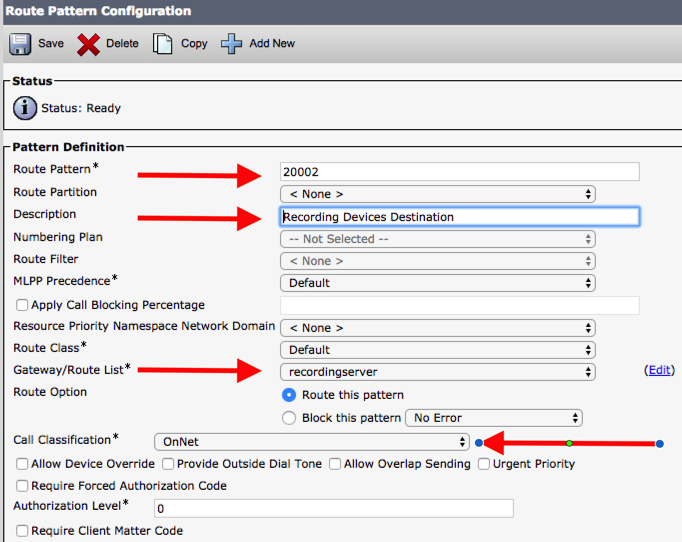Select Block this pattern radio button
Viewport: 682px width, 542px height.
click(x=290, y=418)
